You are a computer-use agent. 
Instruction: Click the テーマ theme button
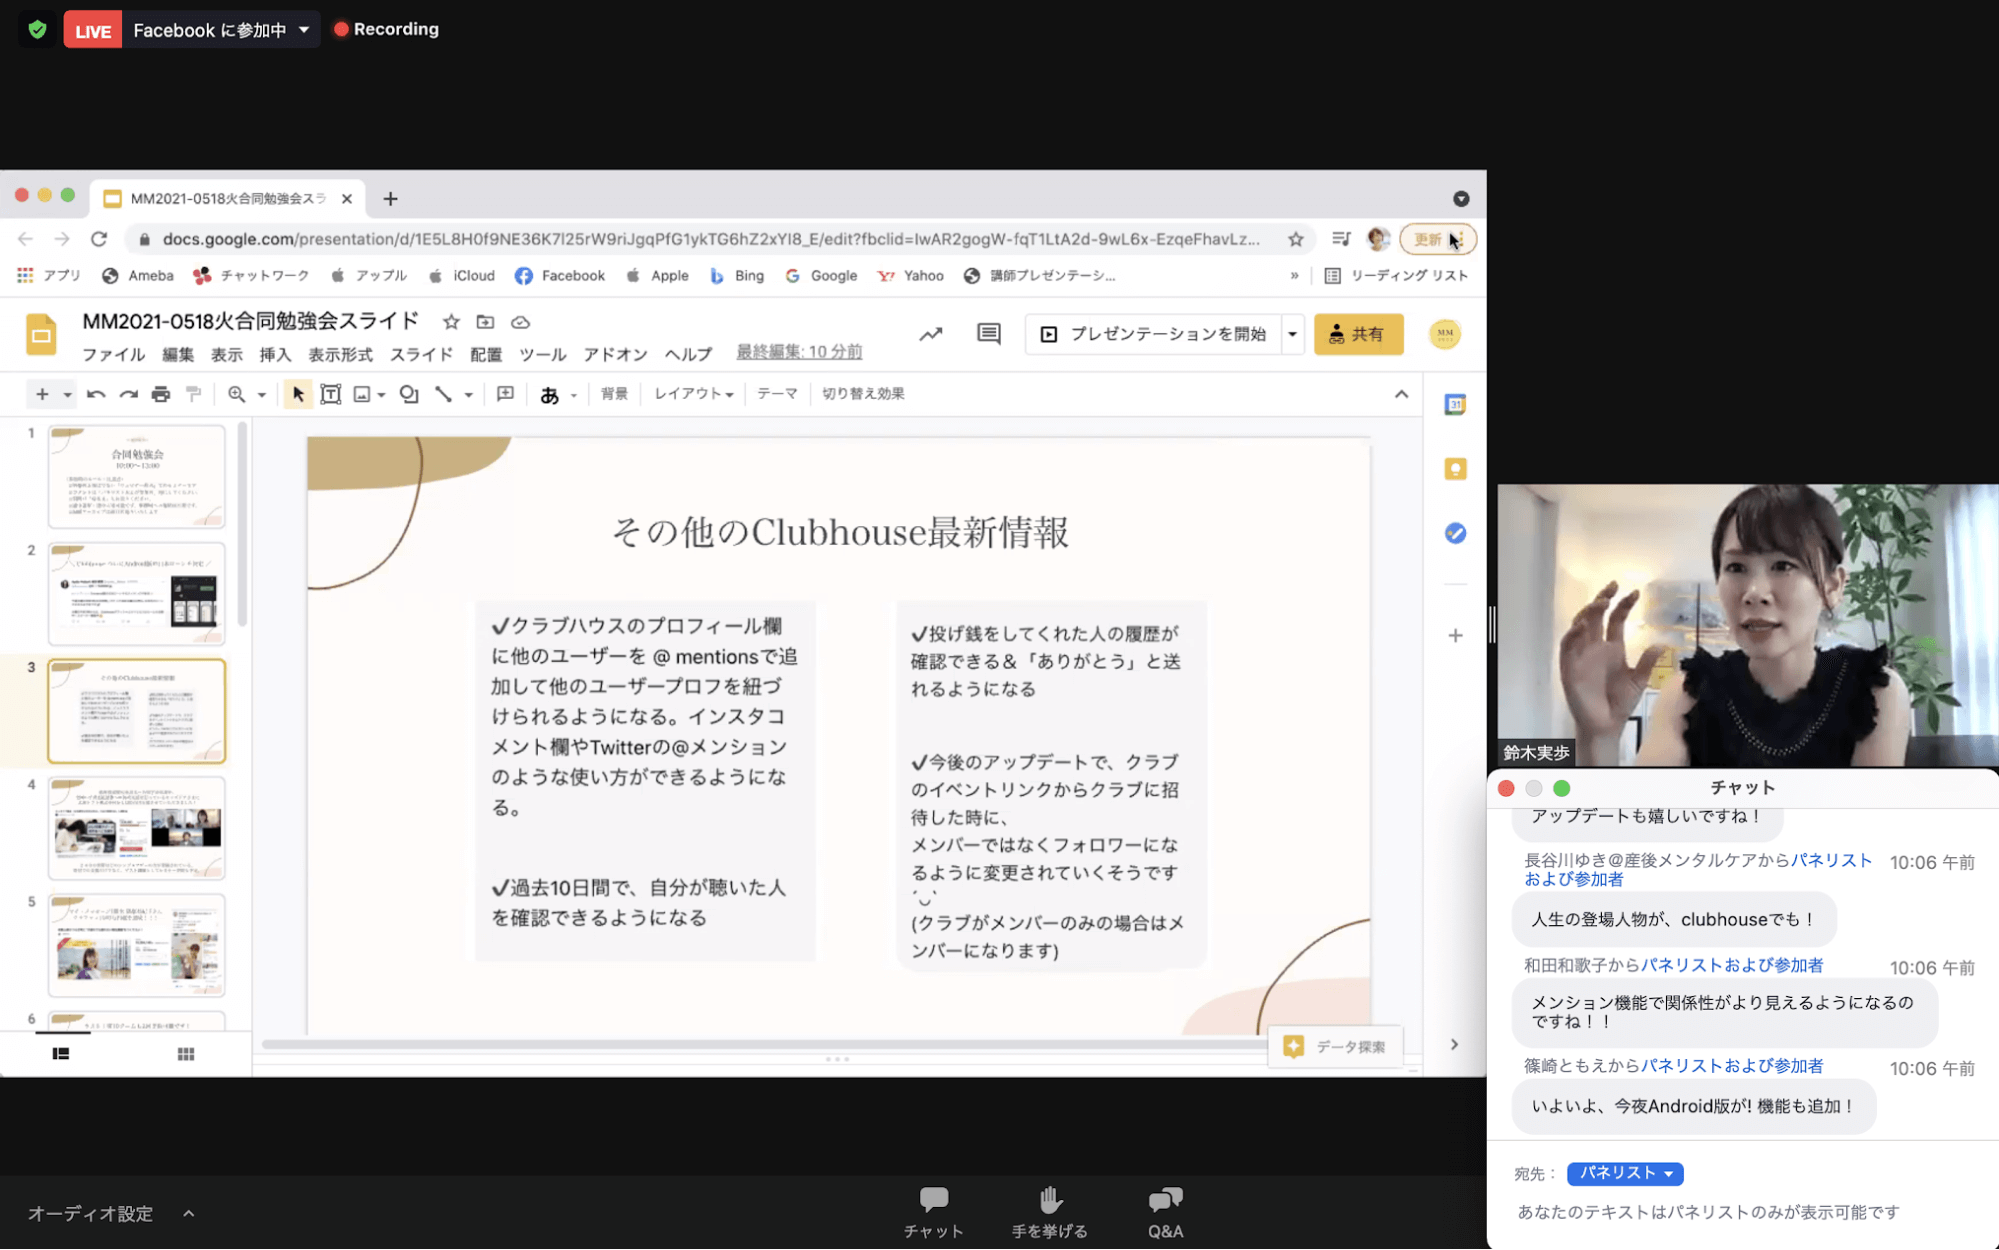pos(777,394)
